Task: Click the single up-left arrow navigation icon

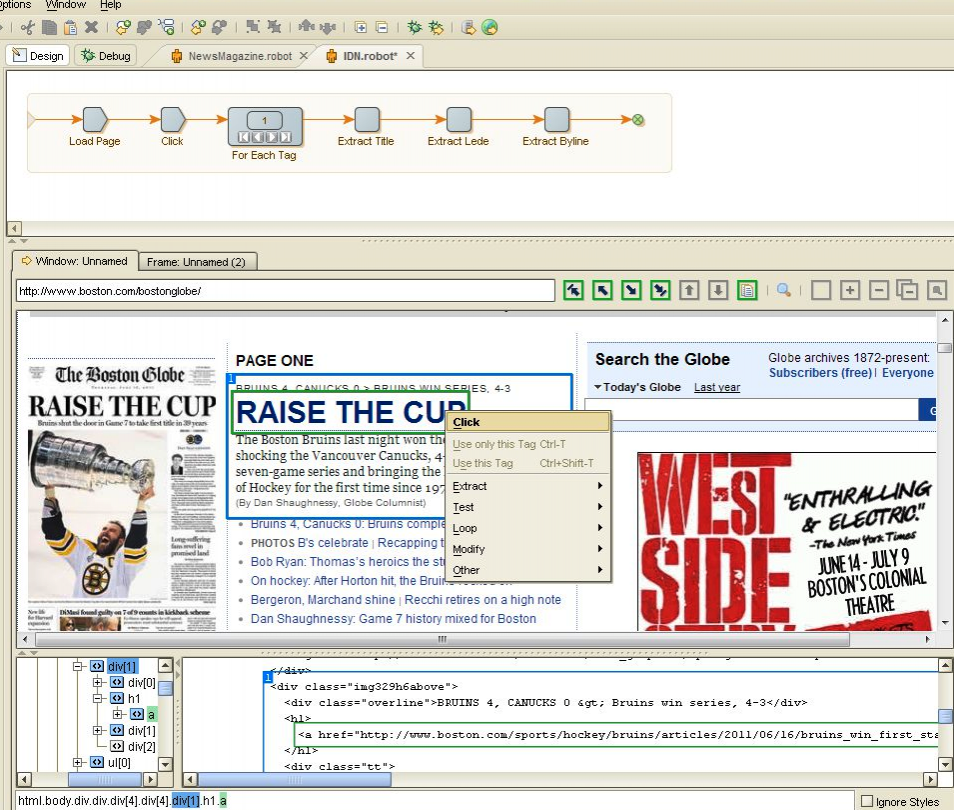Action: 602,290
